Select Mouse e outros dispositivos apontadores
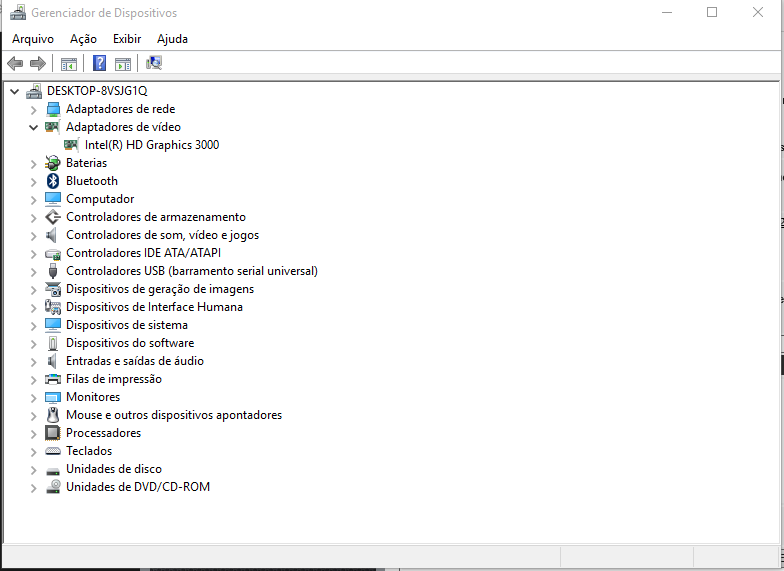This screenshot has width=784, height=571. (x=173, y=415)
